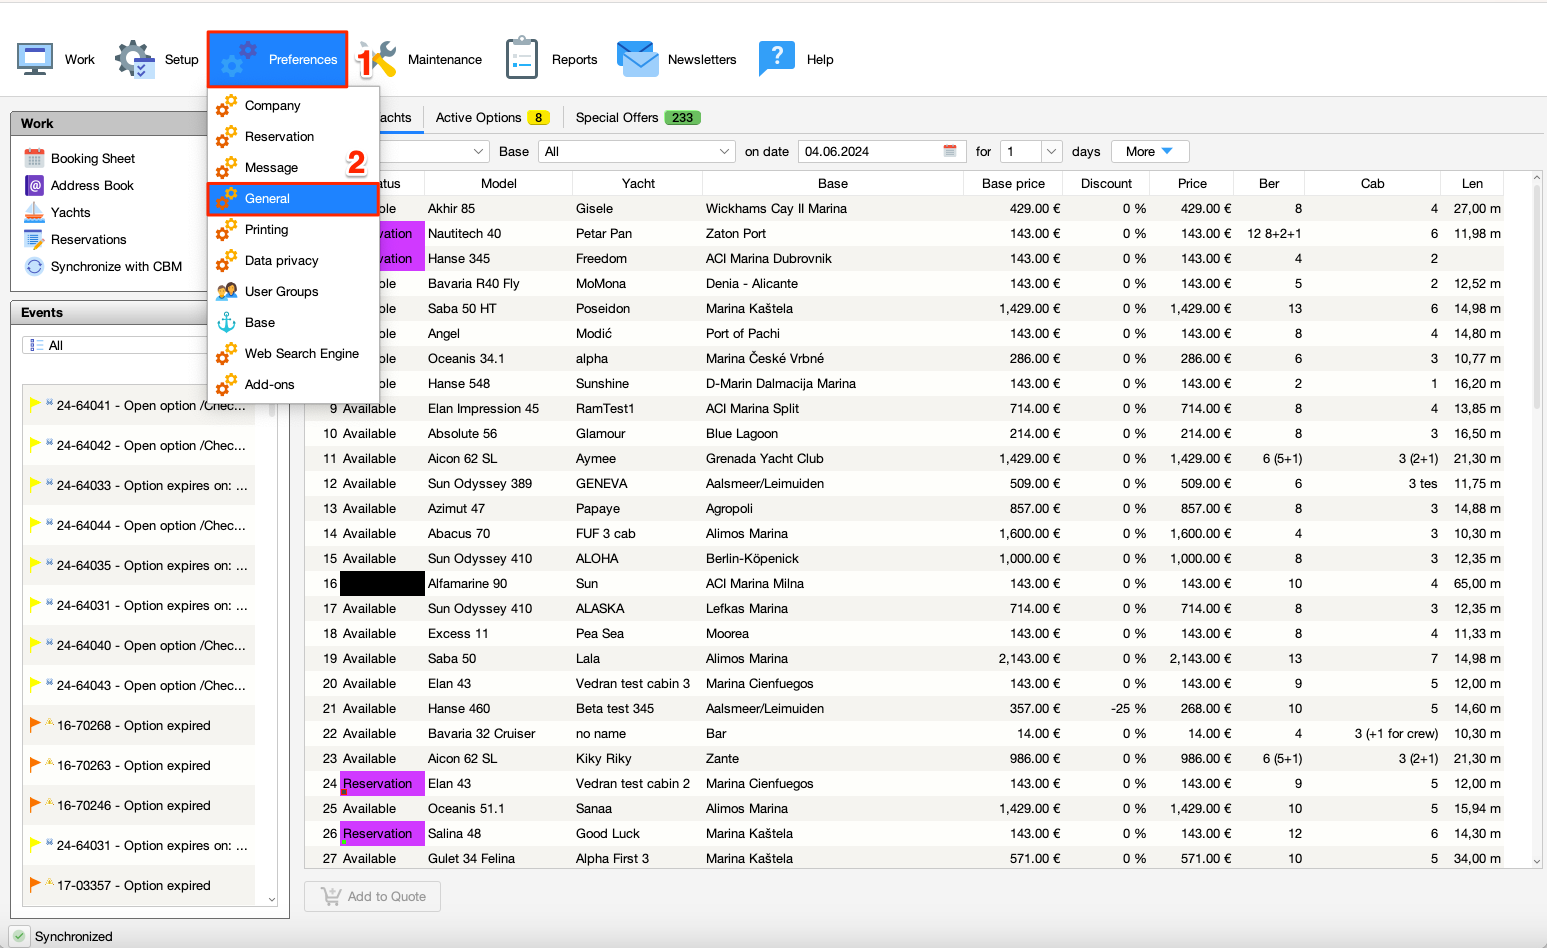
Task: Click the Grenada Yacht Club base cell
Action: pos(832,458)
